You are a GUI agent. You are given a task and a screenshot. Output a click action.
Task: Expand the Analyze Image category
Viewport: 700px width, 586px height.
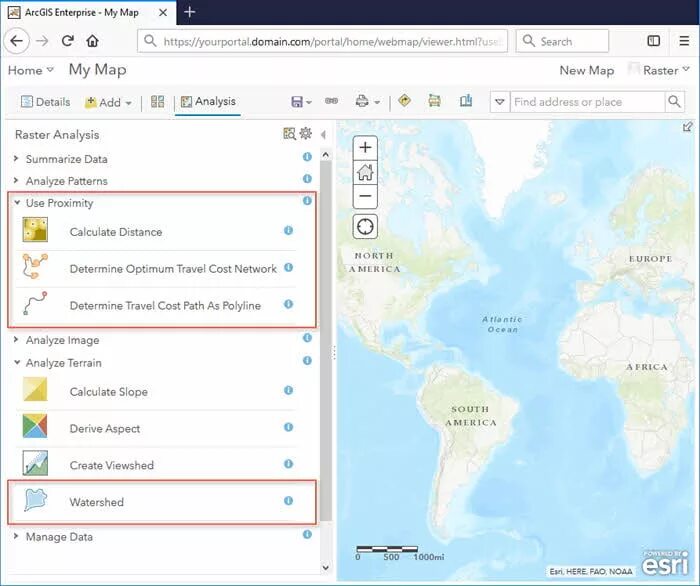16,340
